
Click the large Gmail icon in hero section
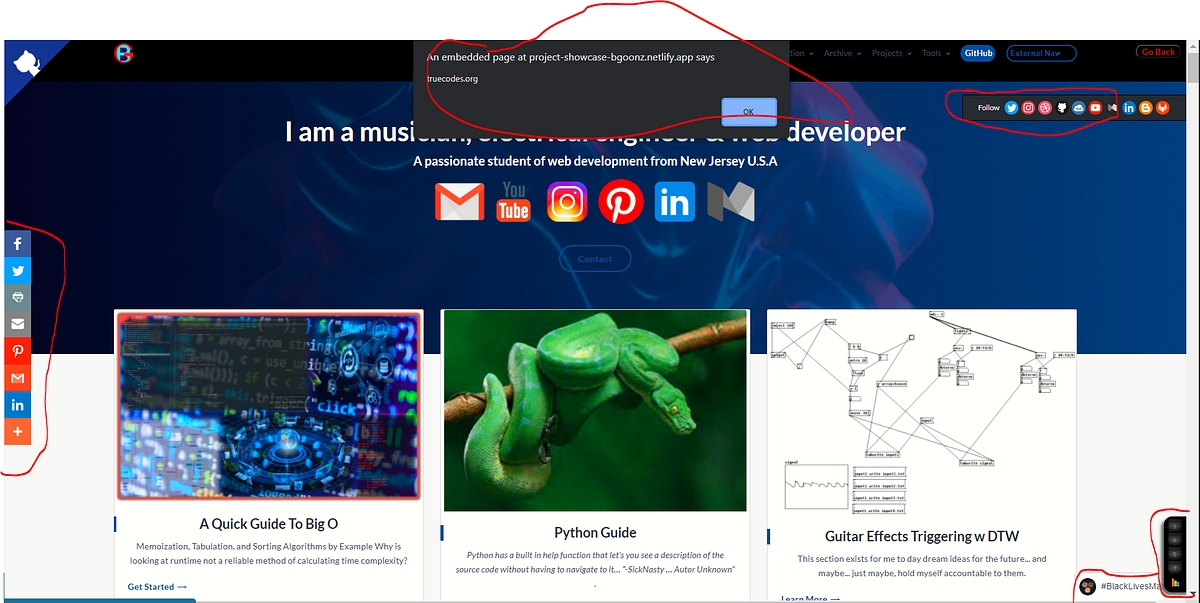pos(460,202)
